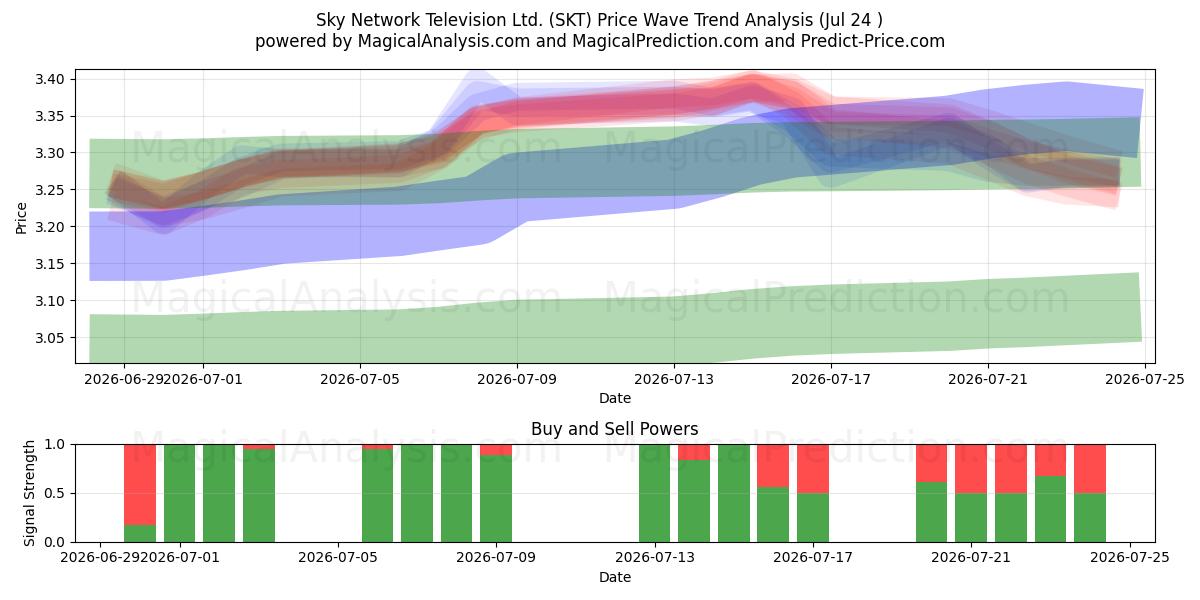1200x600 pixels.
Task: Click the 3.35 price tick label
Action: click(x=50, y=116)
